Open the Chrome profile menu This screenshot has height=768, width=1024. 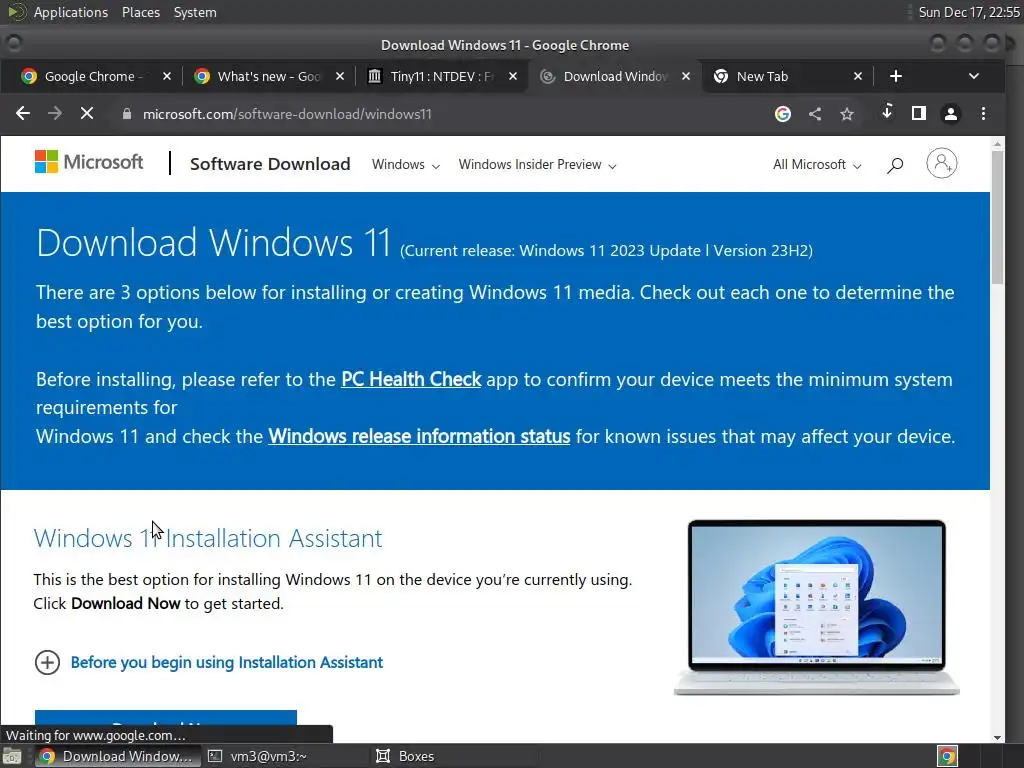coord(951,114)
